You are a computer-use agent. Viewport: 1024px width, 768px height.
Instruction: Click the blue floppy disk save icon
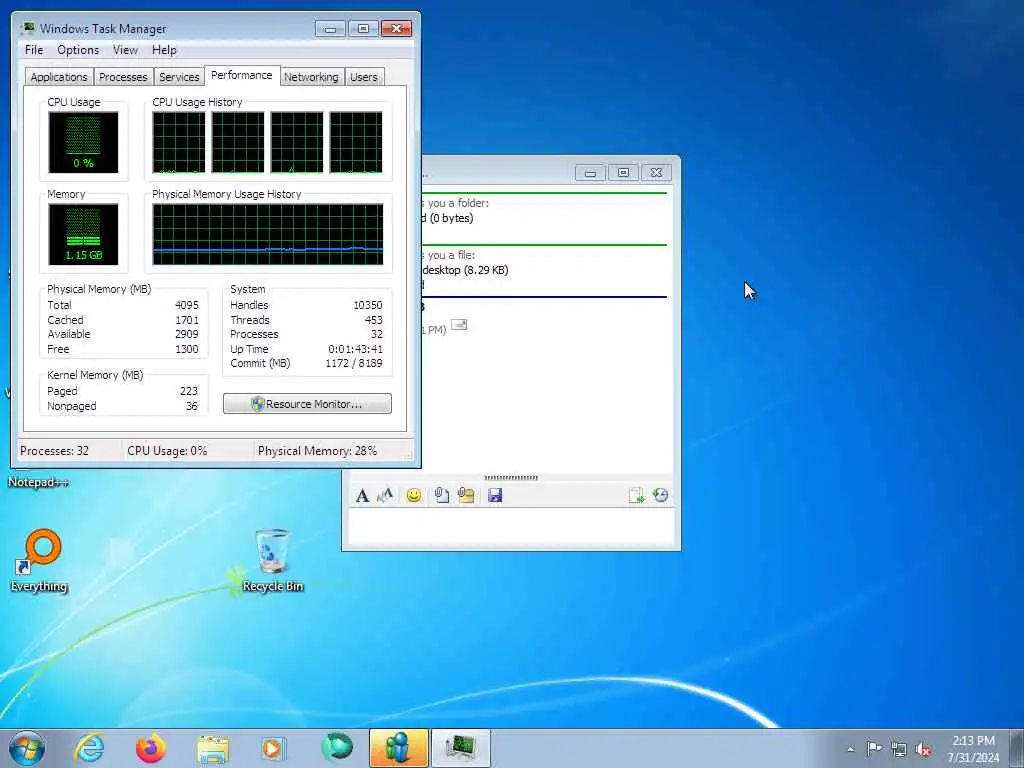(495, 496)
